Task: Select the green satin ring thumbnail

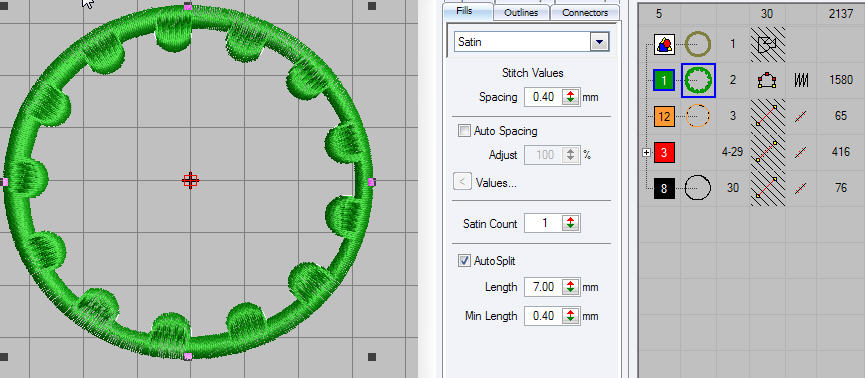Action: click(698, 81)
